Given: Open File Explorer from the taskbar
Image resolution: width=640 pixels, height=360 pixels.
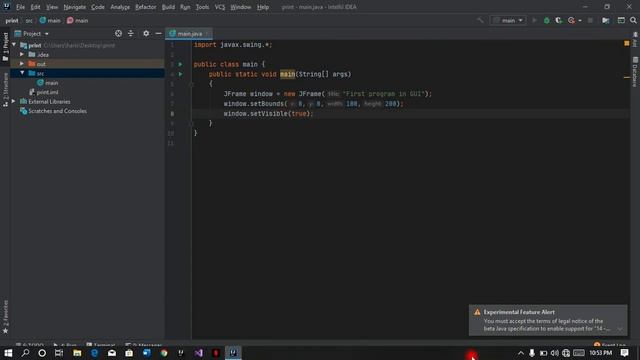Looking at the screenshot, I should [77, 353].
